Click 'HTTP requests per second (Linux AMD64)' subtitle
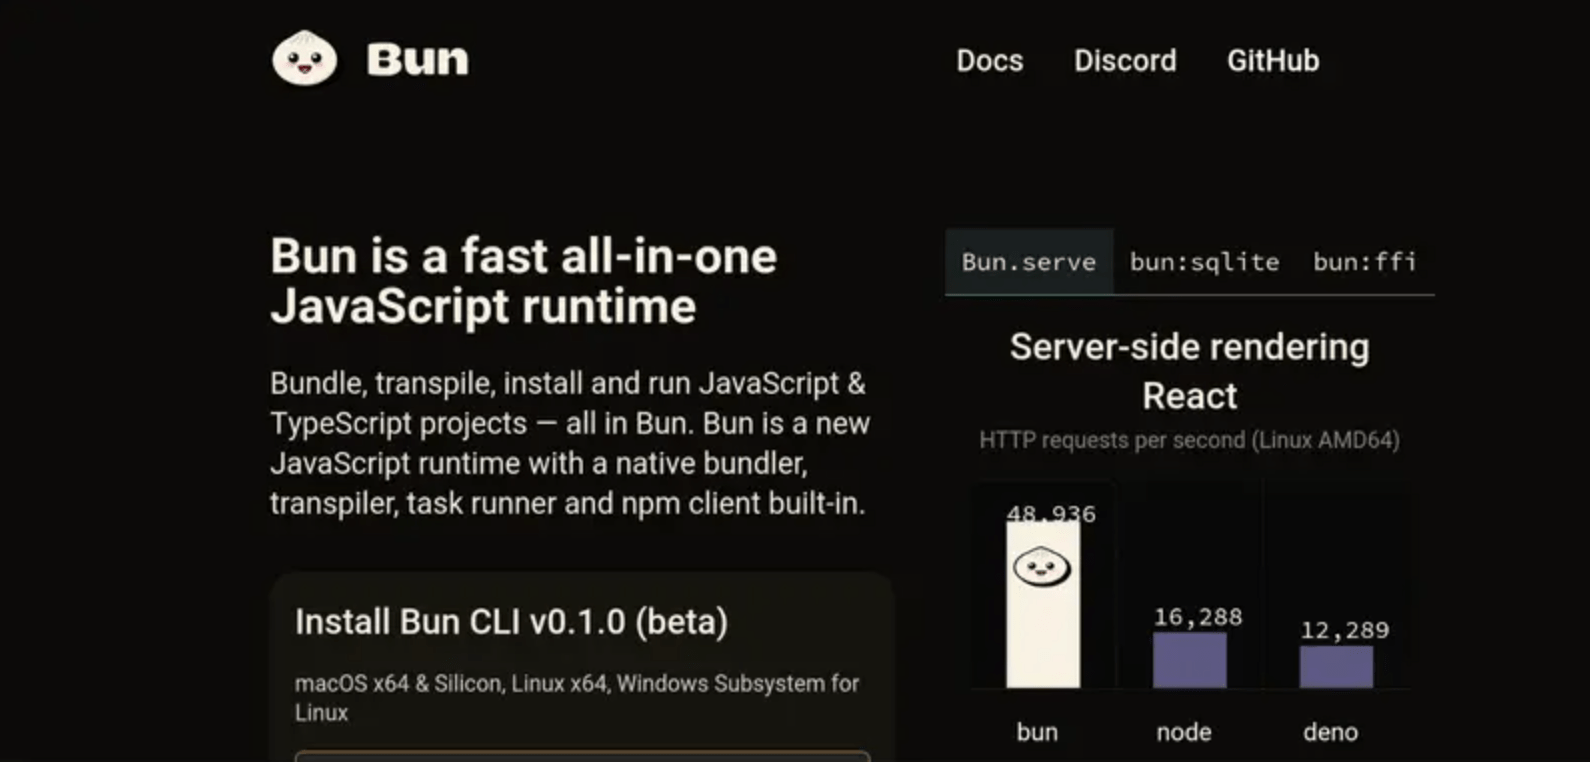 1190,440
